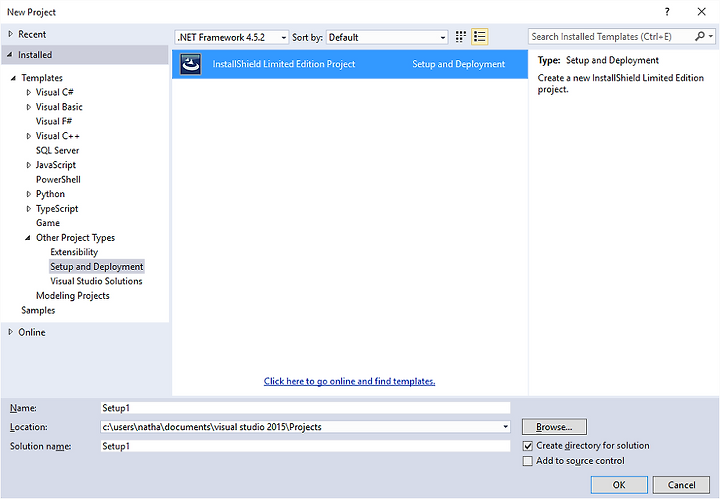Select the Visual C# label
Viewport: 720px width, 499px height.
pos(55,92)
